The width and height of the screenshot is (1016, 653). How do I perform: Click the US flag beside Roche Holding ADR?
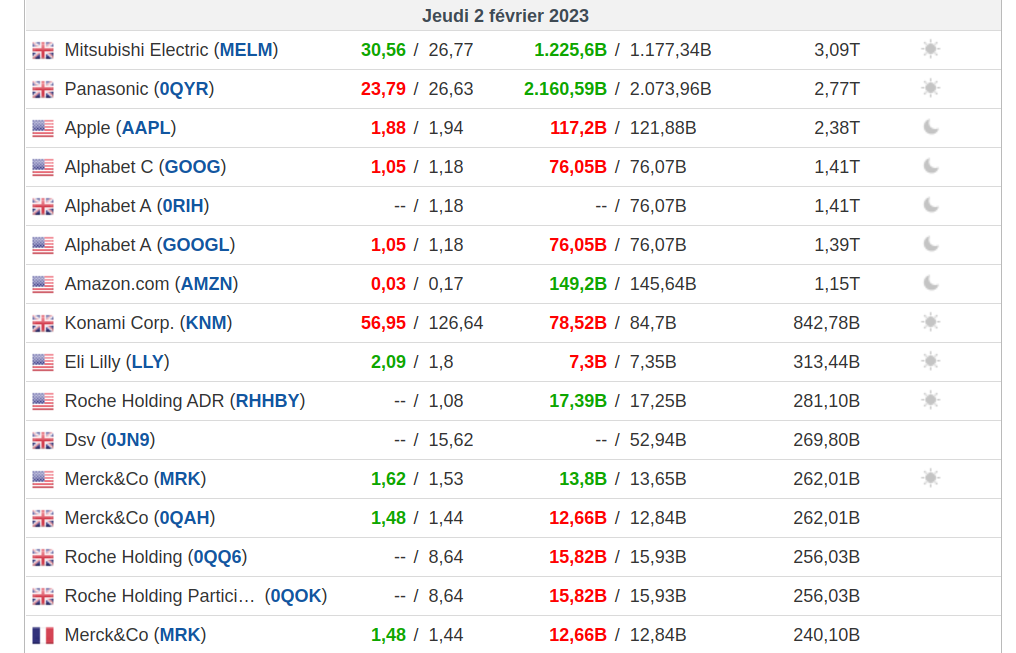[43, 402]
